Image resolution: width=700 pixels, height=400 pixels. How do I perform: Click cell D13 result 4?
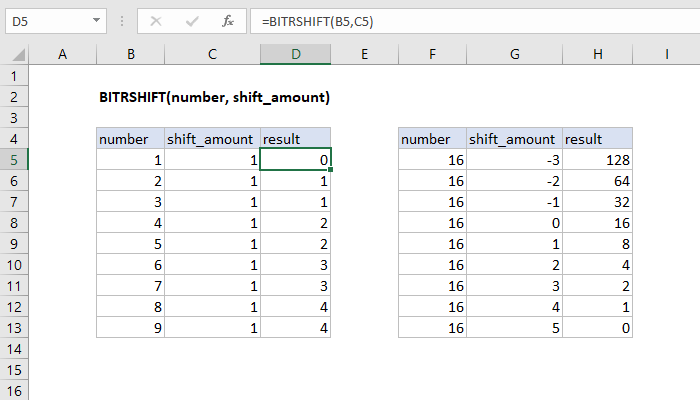pyautogui.click(x=296, y=328)
